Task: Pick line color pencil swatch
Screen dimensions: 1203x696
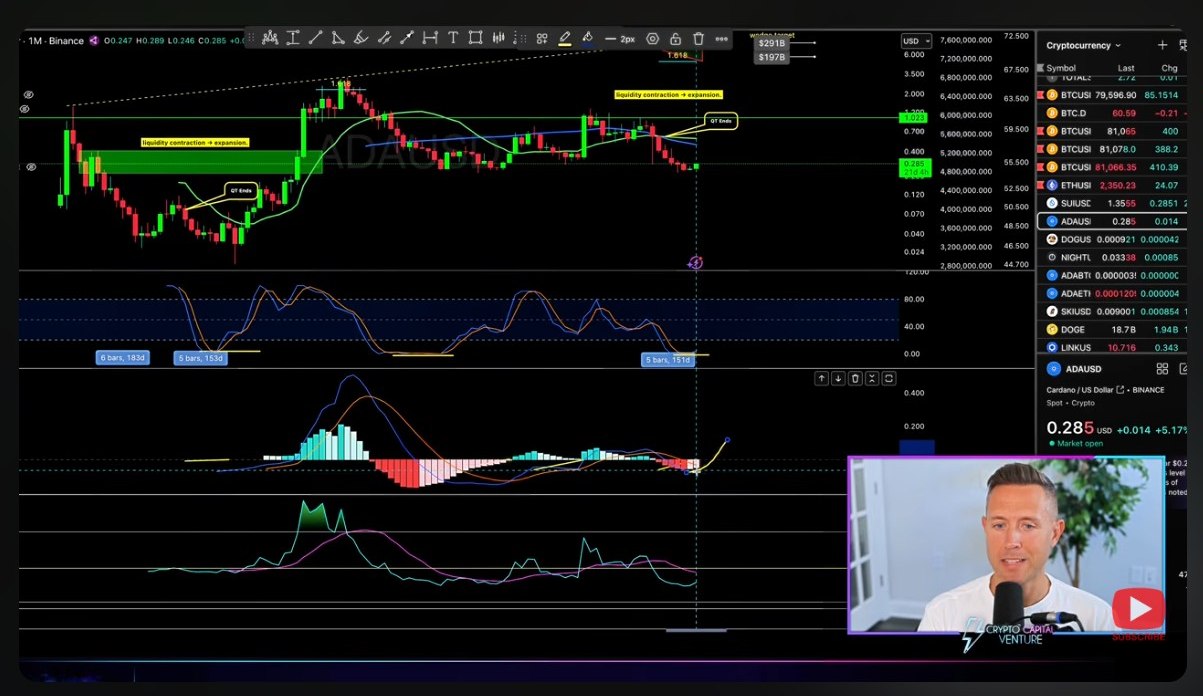Action: [564, 38]
